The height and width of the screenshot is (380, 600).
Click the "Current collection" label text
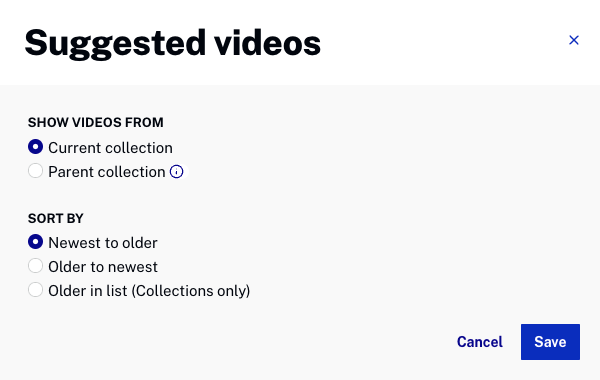tap(110, 148)
